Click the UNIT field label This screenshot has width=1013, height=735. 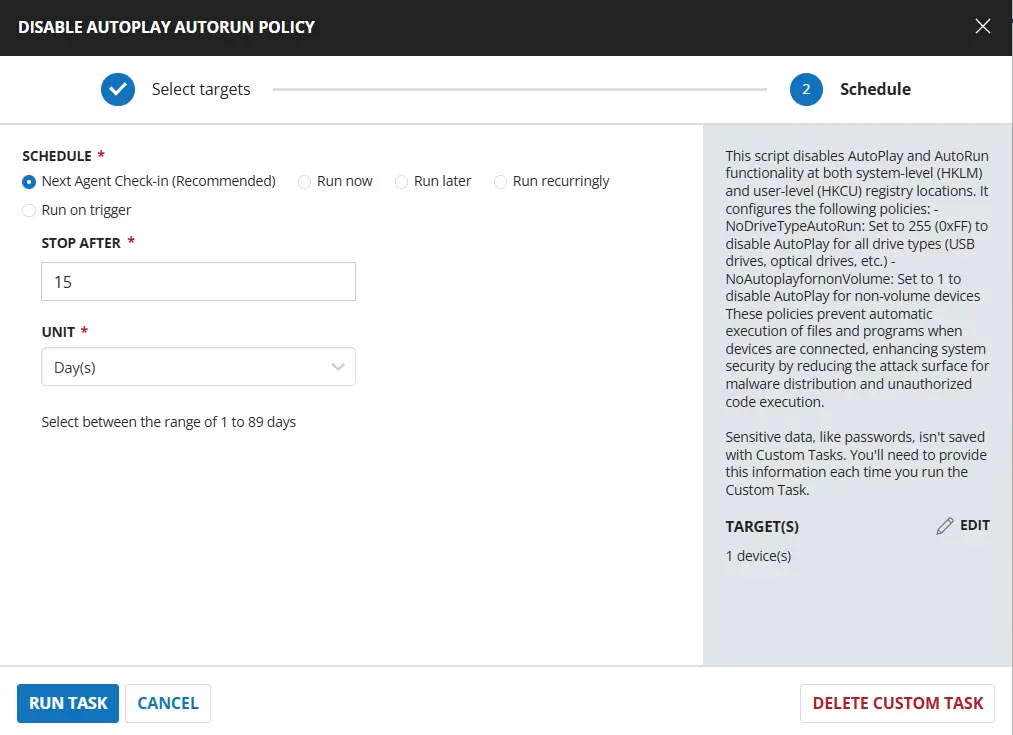[x=58, y=332]
